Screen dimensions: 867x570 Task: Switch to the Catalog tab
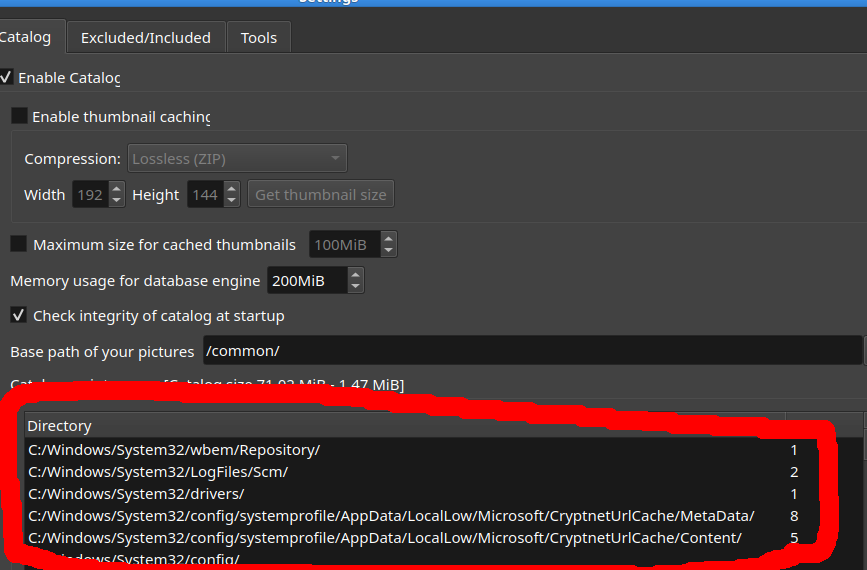point(32,36)
